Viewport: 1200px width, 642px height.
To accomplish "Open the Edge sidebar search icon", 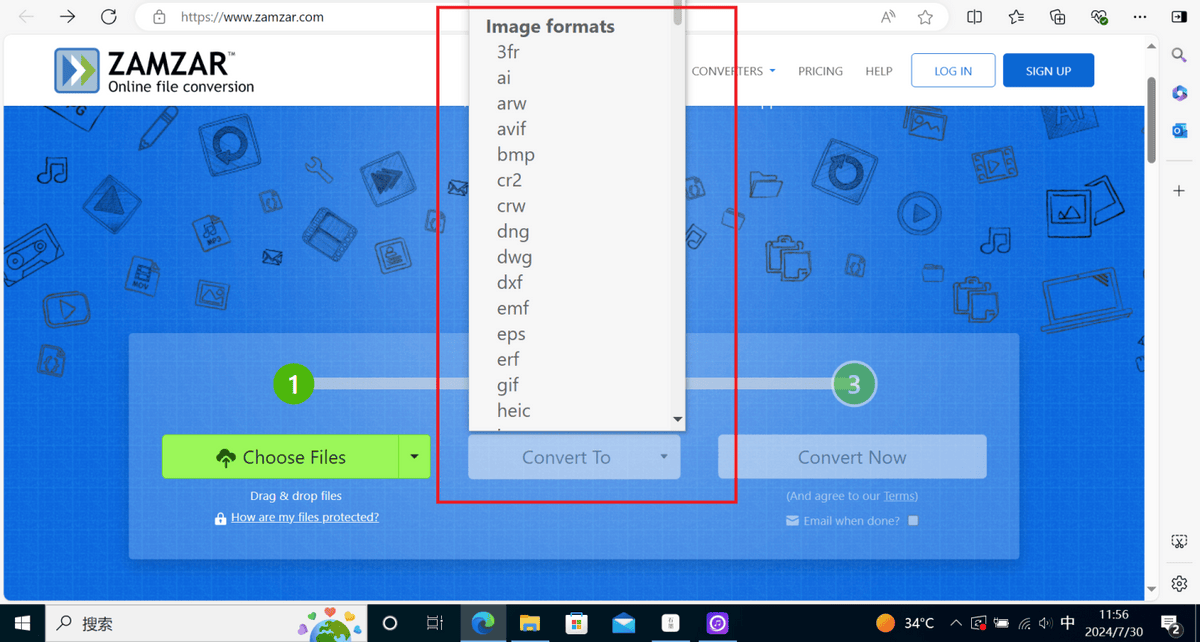I will 1179,54.
